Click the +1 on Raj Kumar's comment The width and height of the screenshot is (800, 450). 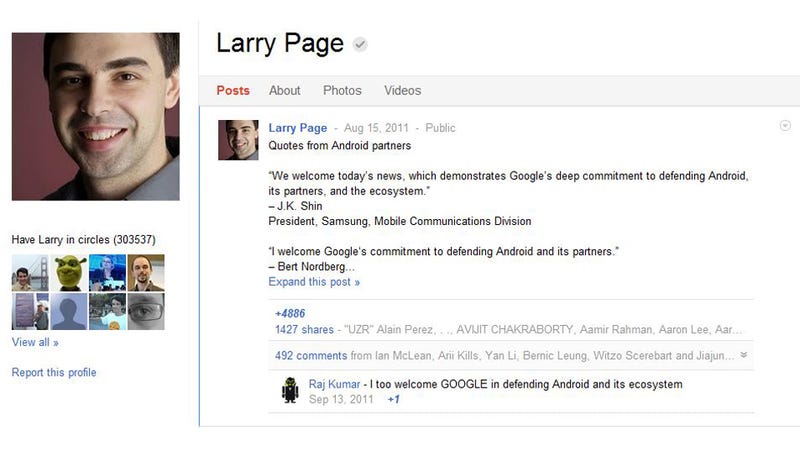[x=393, y=399]
